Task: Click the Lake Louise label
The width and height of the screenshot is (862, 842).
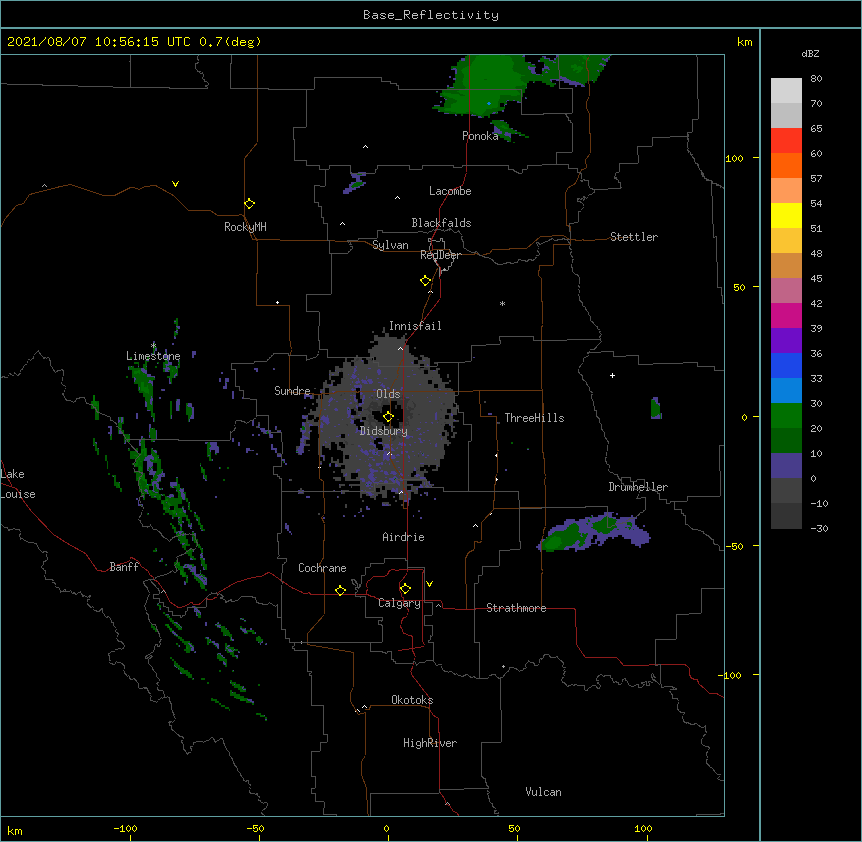Action: [x=18, y=484]
